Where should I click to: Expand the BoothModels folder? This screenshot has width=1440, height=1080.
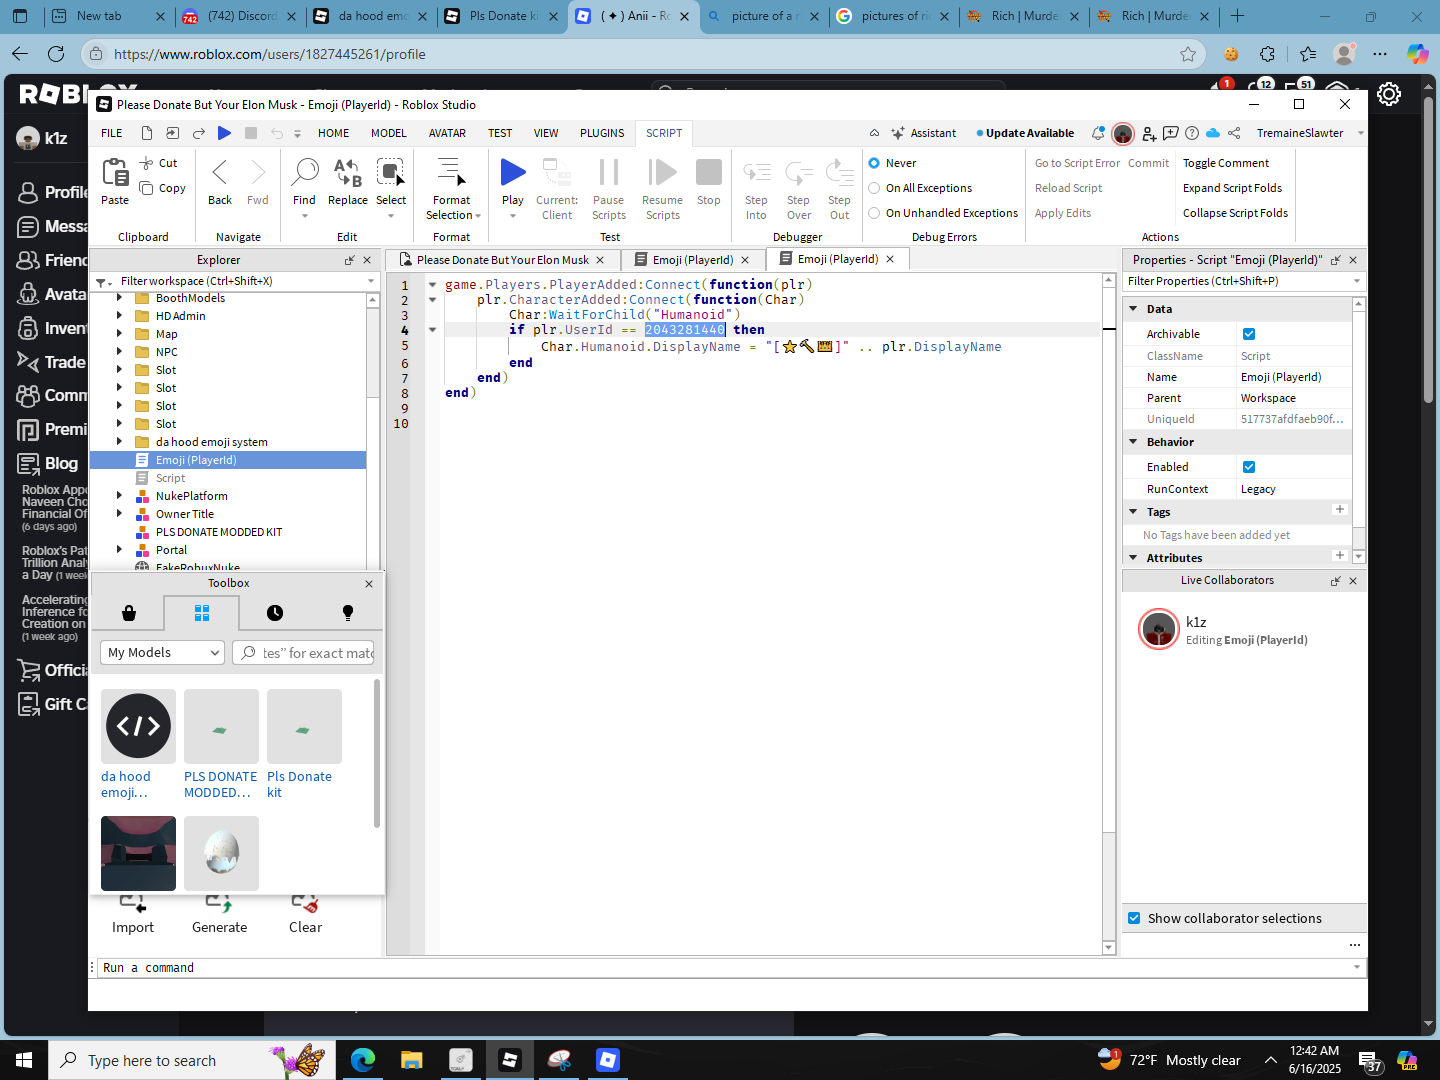coord(119,298)
